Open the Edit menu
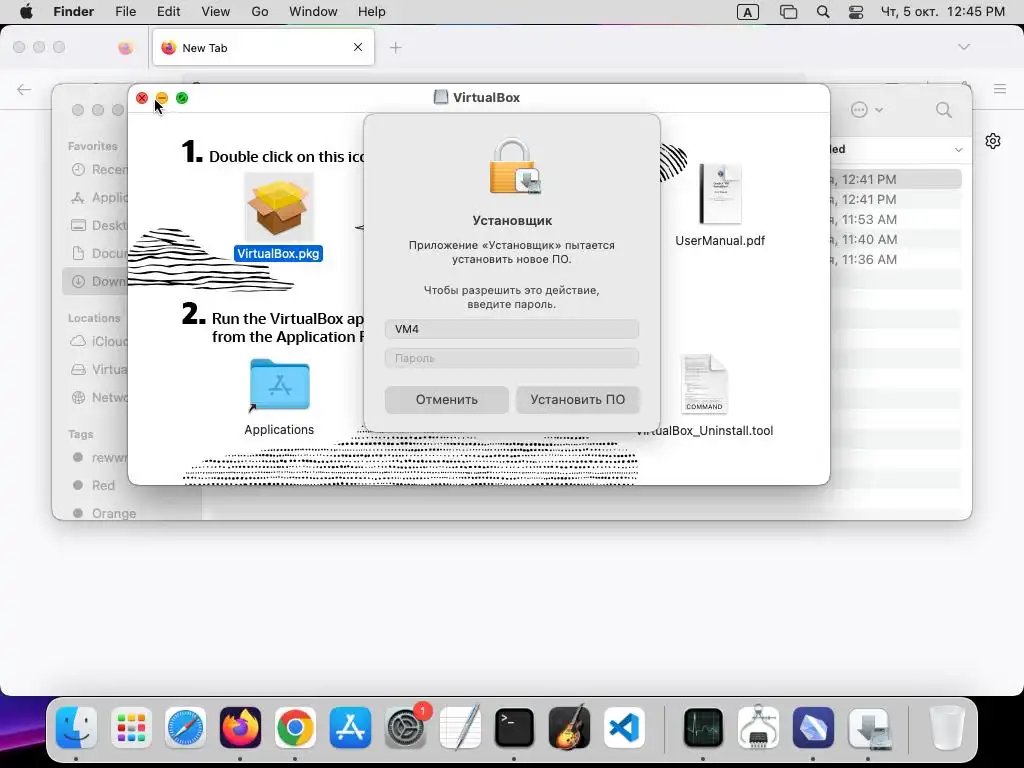The image size is (1024, 768). pyautogui.click(x=168, y=12)
